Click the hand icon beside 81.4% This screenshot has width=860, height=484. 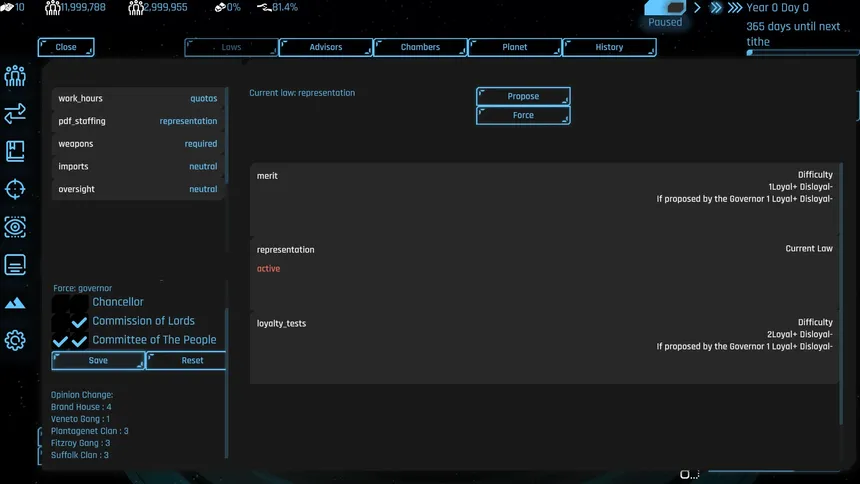tap(264, 8)
